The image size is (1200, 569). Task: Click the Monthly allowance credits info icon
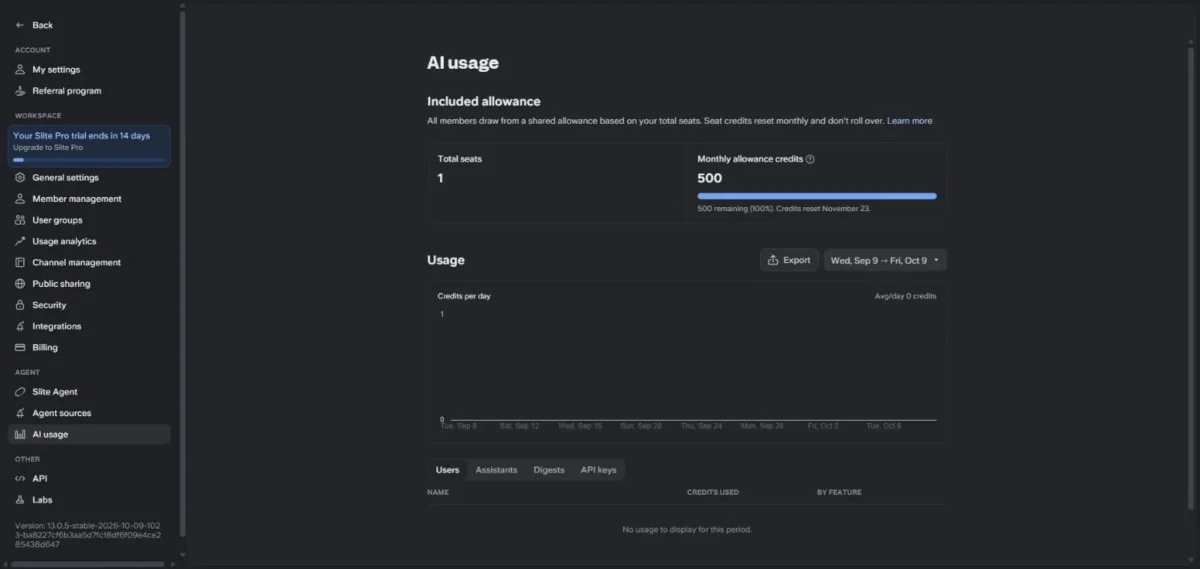810,159
